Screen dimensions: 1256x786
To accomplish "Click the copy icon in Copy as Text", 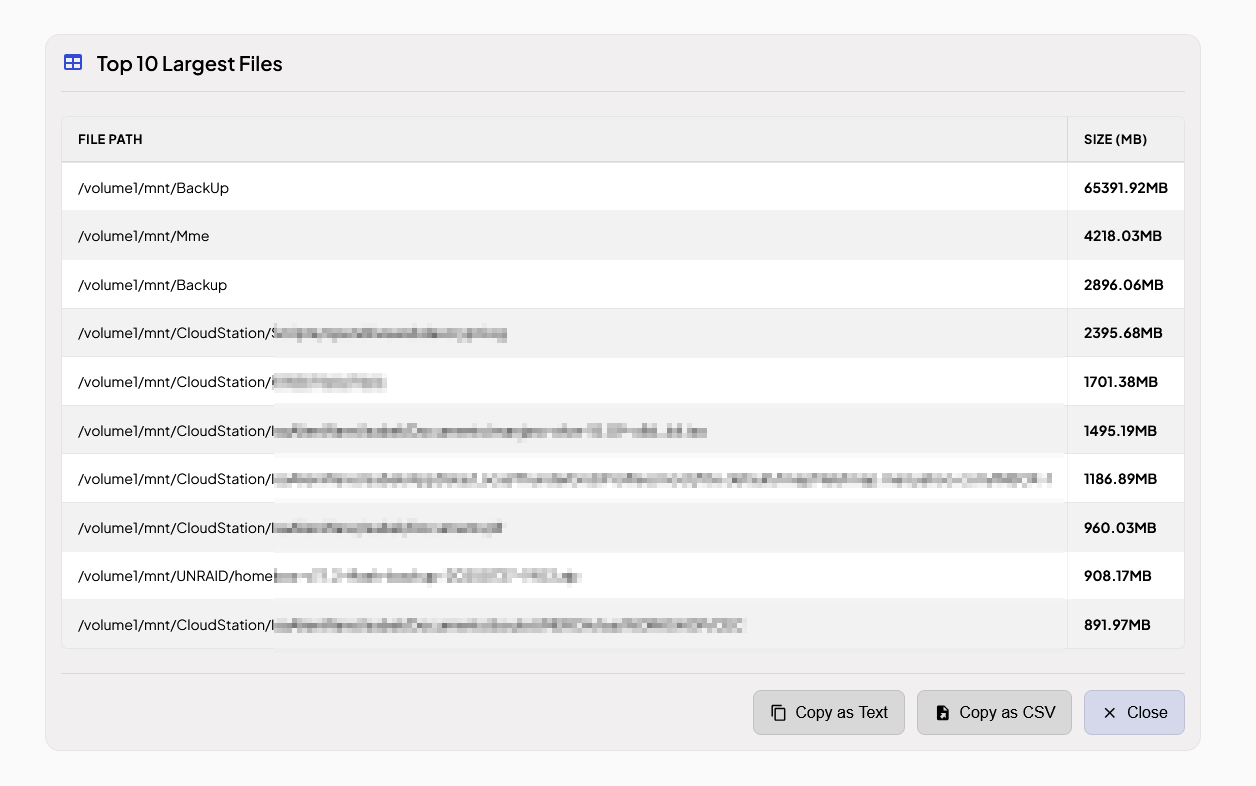I will click(778, 713).
